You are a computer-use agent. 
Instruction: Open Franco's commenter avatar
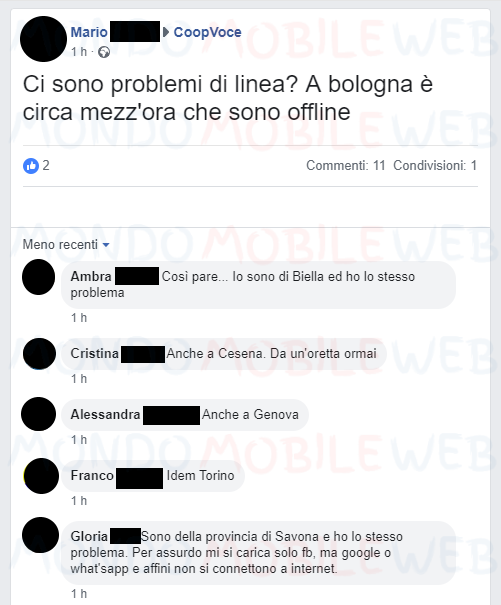41,476
